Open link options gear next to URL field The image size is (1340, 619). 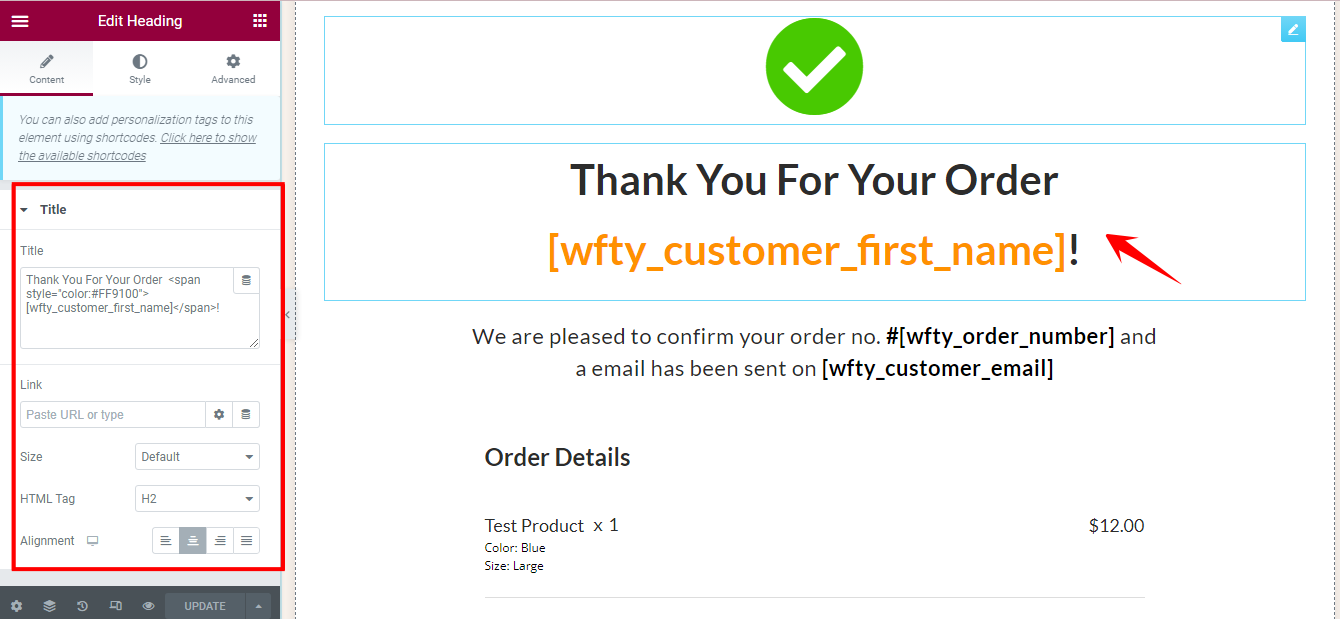[x=219, y=414]
